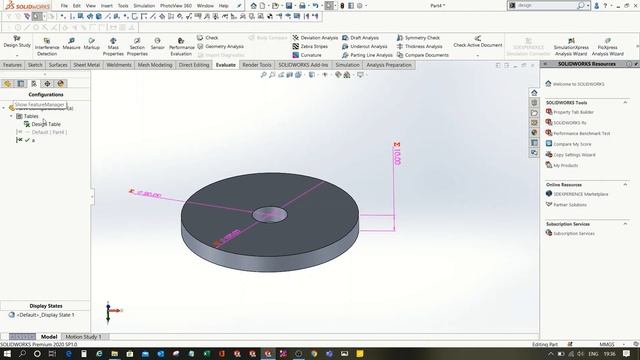Image resolution: width=640 pixels, height=360 pixels.
Task: Run the Check tool
Action: [x=208, y=38]
